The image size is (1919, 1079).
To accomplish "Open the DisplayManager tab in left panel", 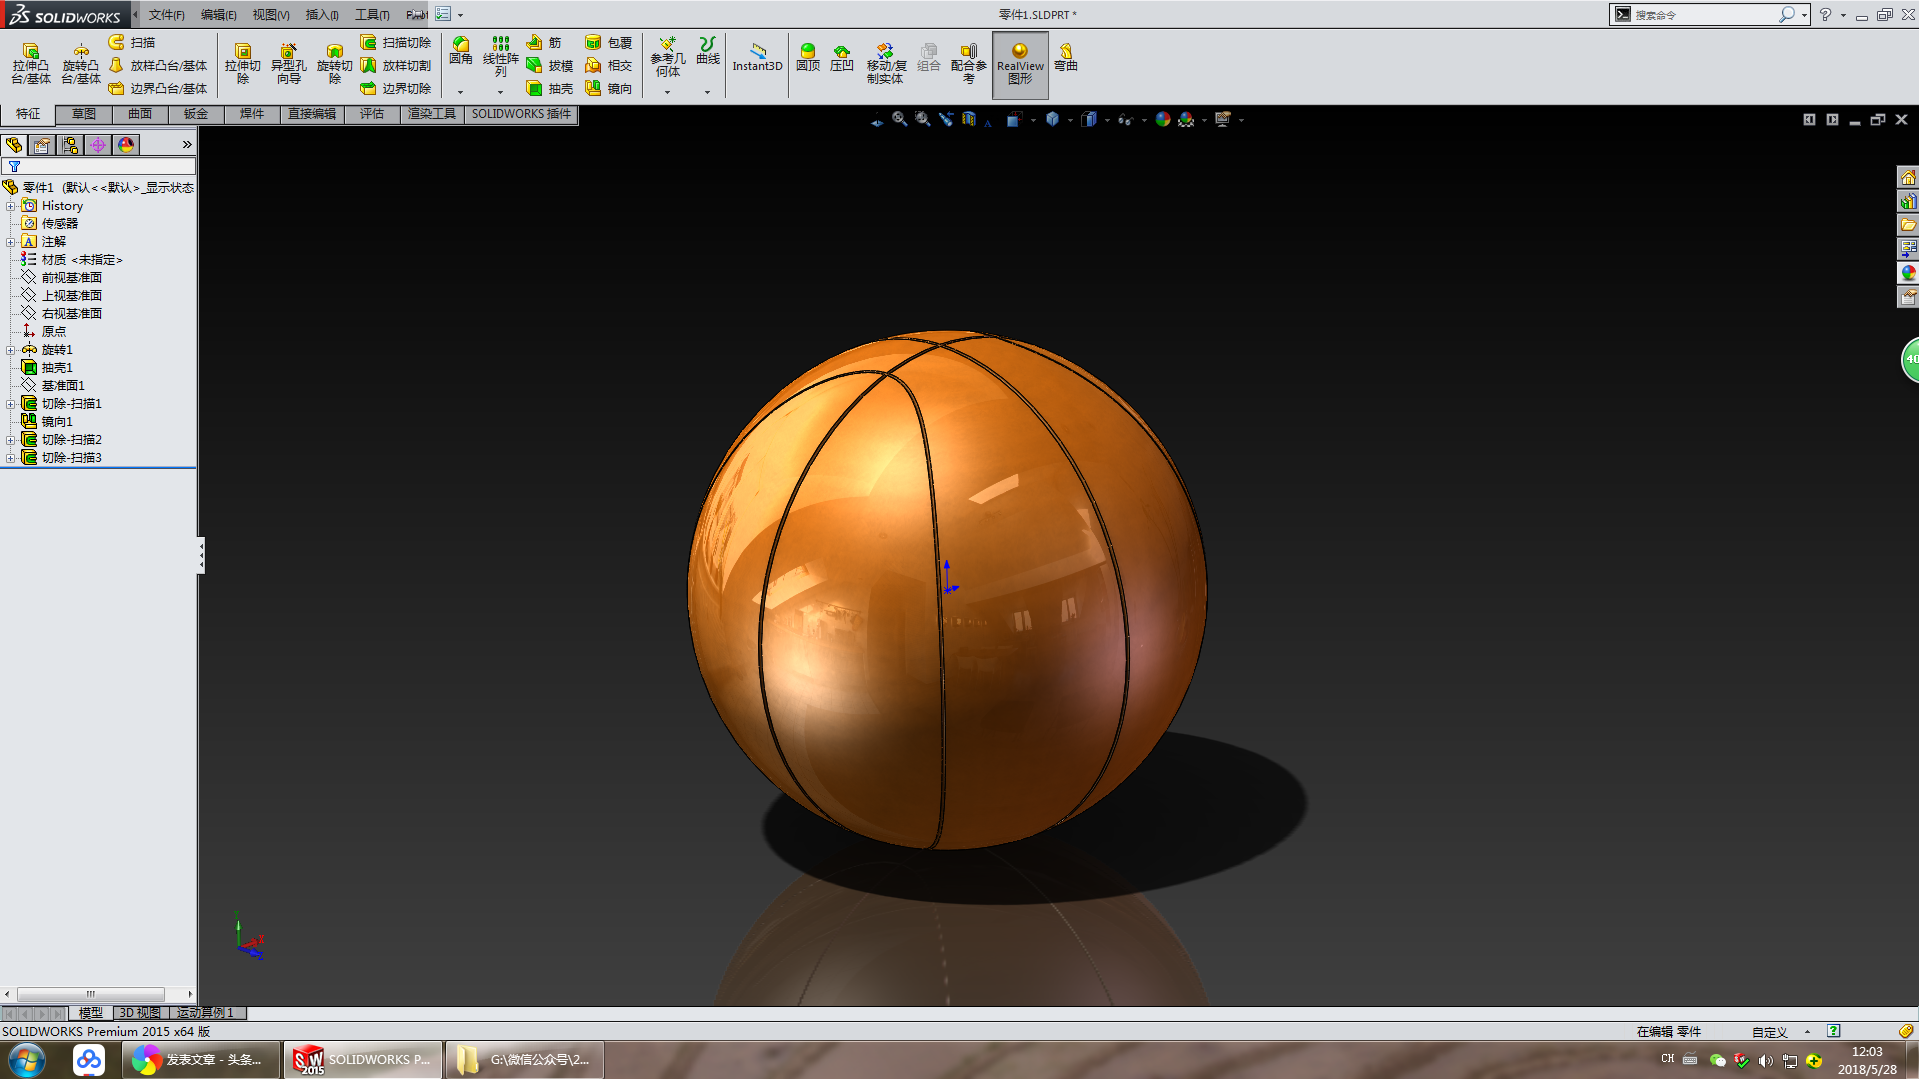I will pyautogui.click(x=126, y=145).
